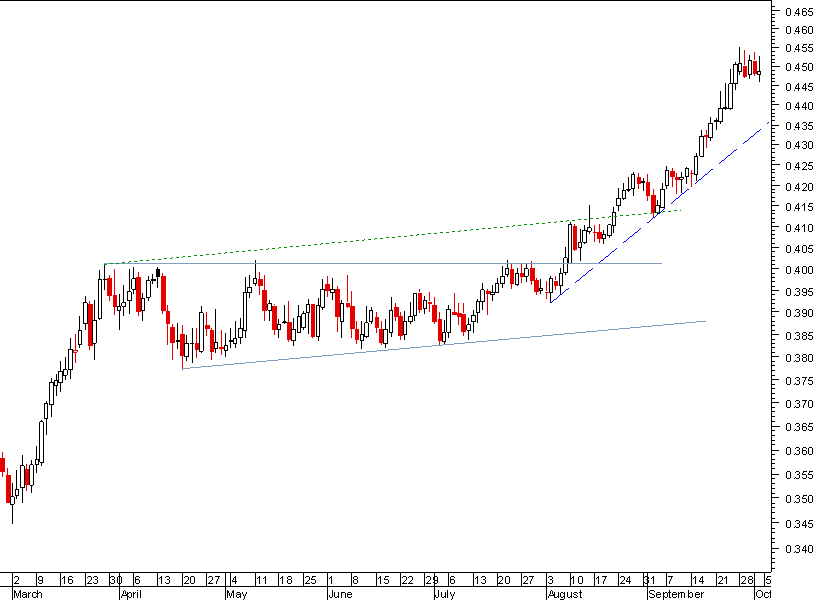The height and width of the screenshot is (600, 817).
Task: Click the 0.445 price axis label
Action: 799,87
